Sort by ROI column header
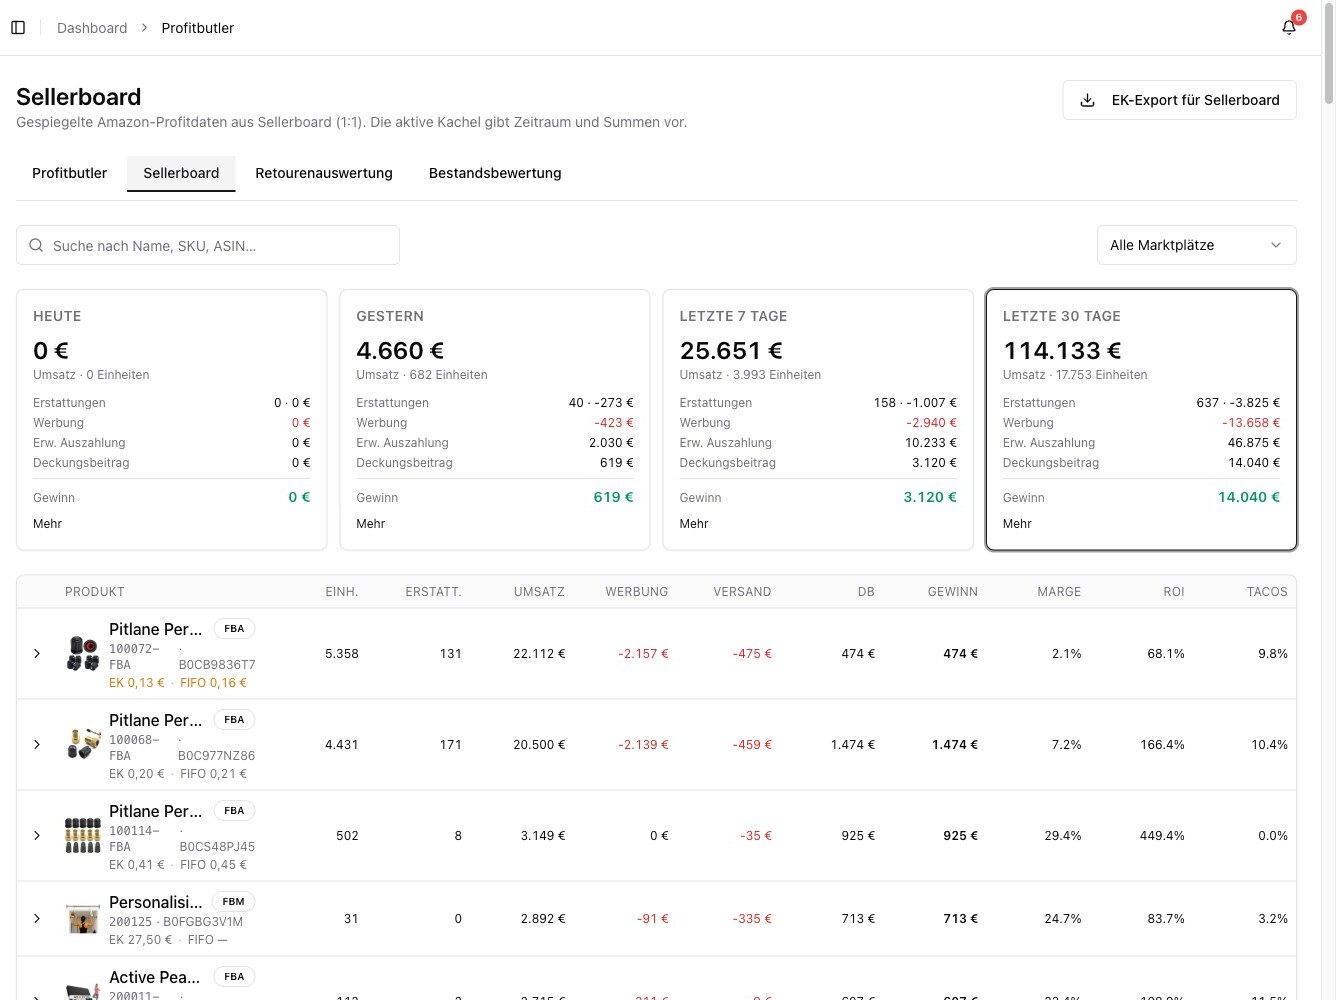The width and height of the screenshot is (1336, 1000). click(1174, 592)
